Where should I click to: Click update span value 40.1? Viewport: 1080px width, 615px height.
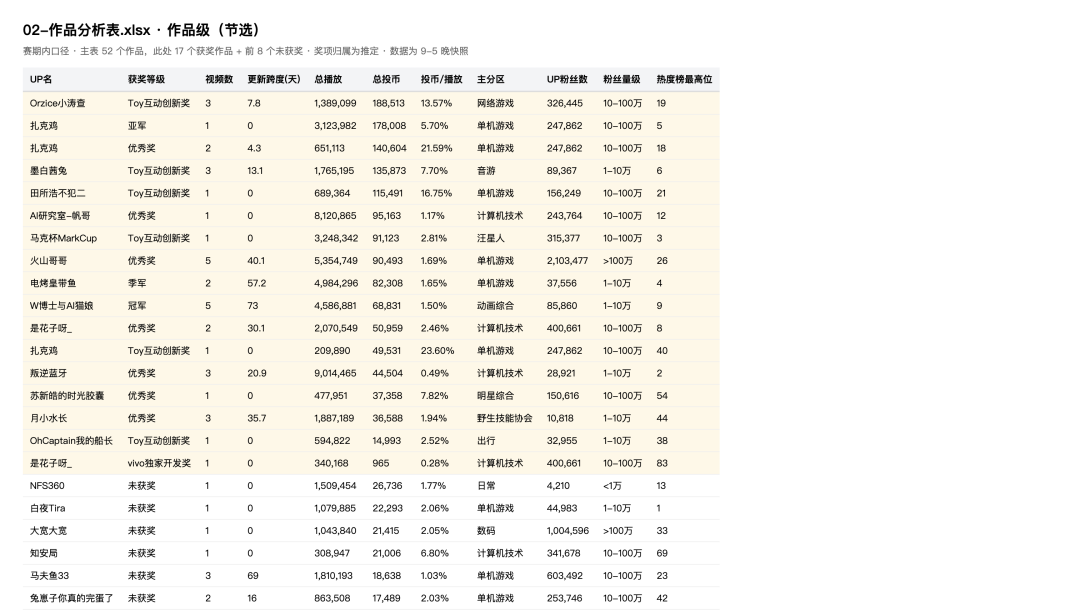click(x=256, y=261)
